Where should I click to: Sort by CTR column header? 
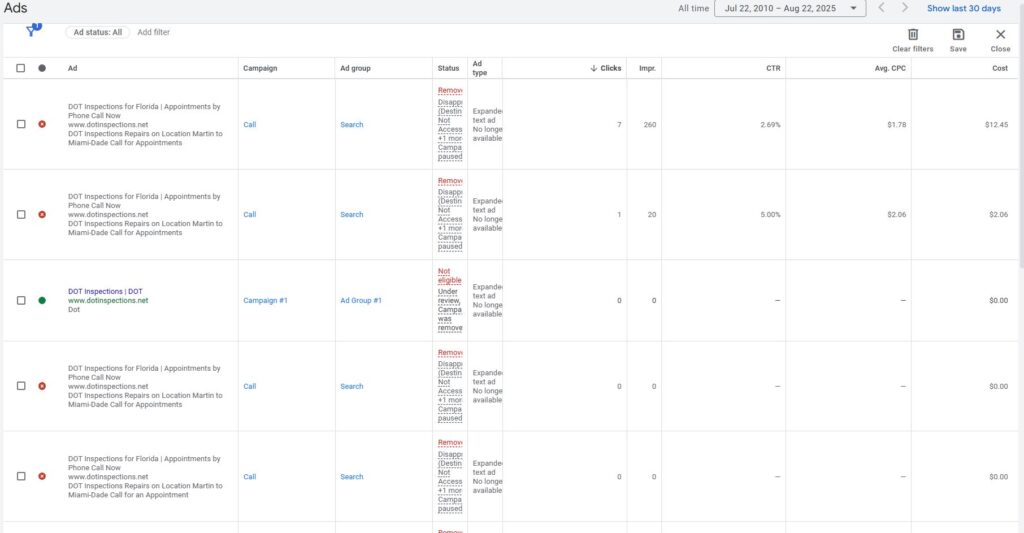point(773,68)
